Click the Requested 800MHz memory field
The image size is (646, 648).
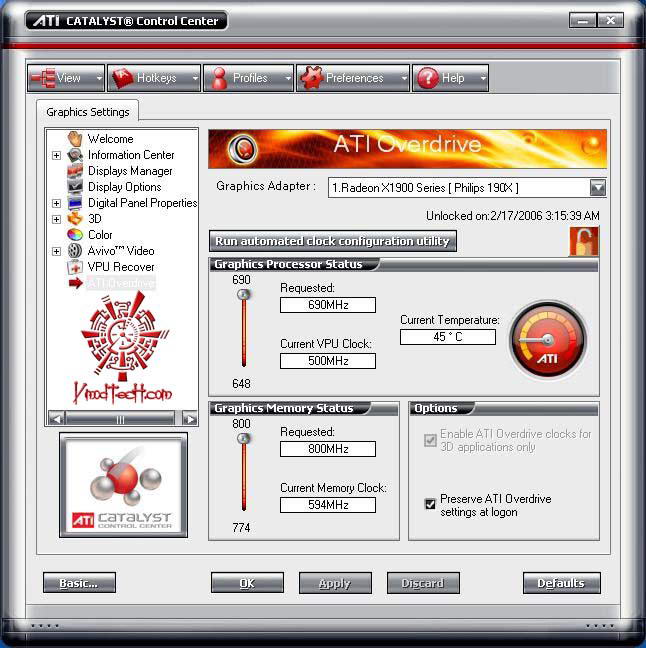328,449
